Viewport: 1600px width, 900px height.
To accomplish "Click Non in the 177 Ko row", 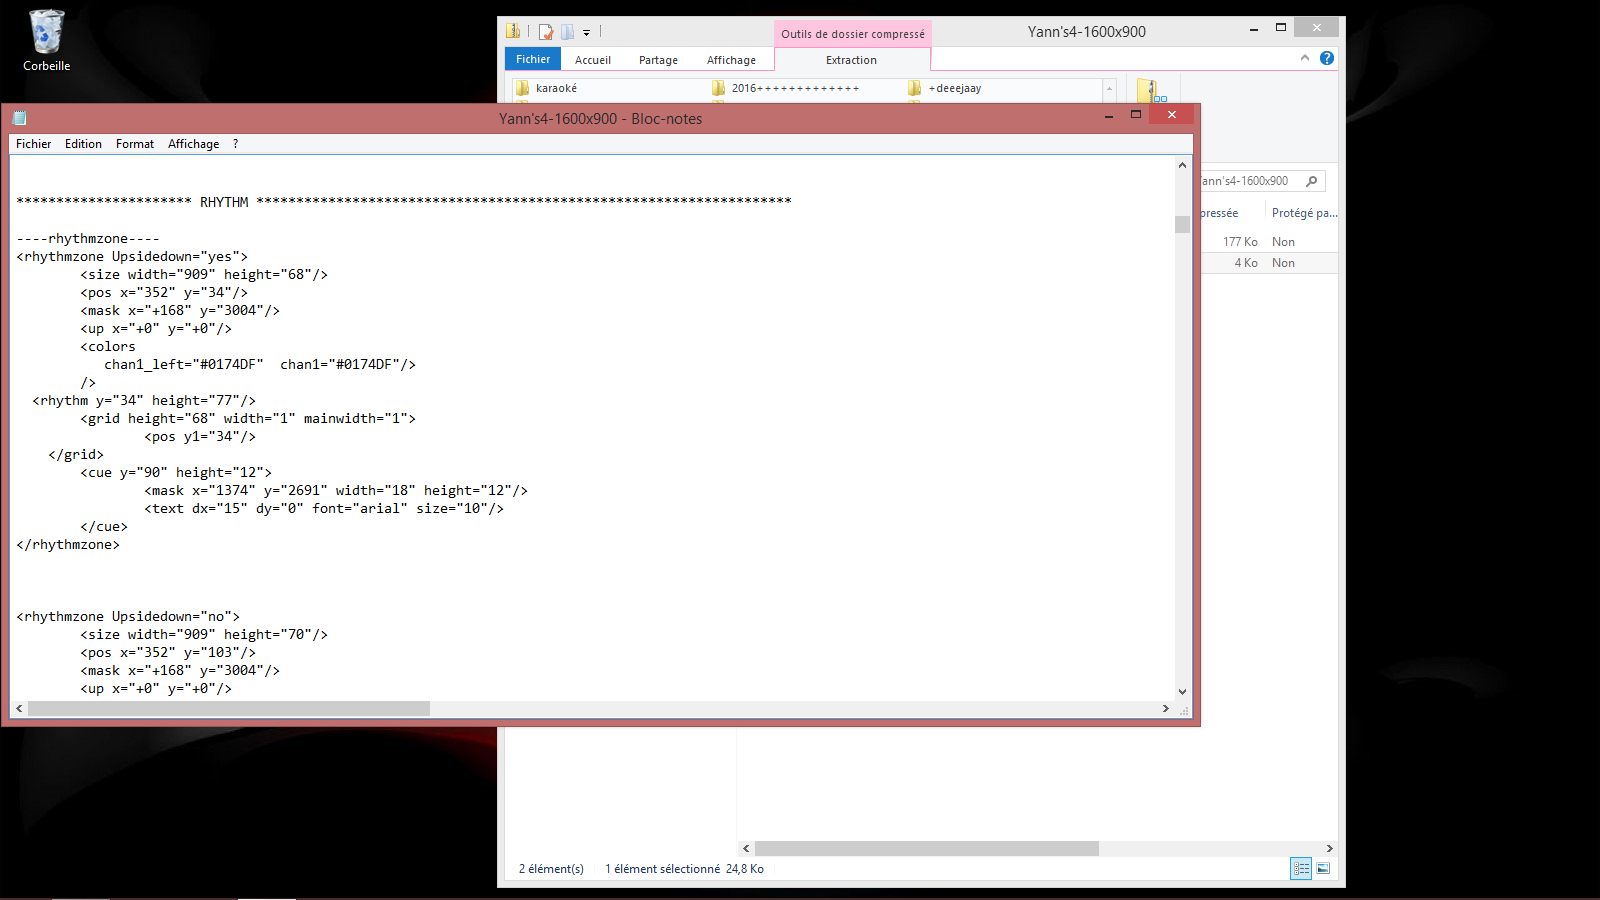I will click(x=1283, y=242).
